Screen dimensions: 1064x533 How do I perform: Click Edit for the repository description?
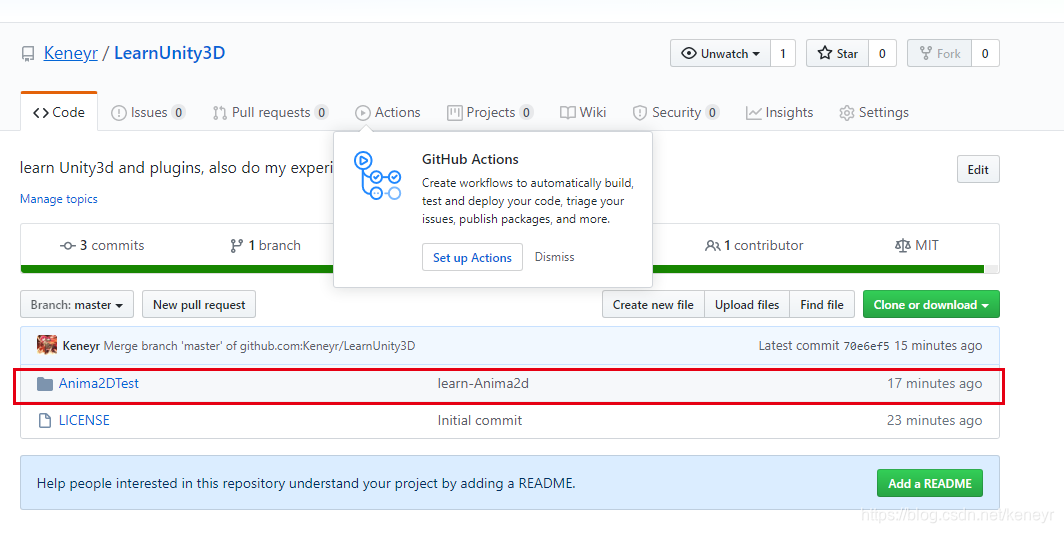pos(978,170)
